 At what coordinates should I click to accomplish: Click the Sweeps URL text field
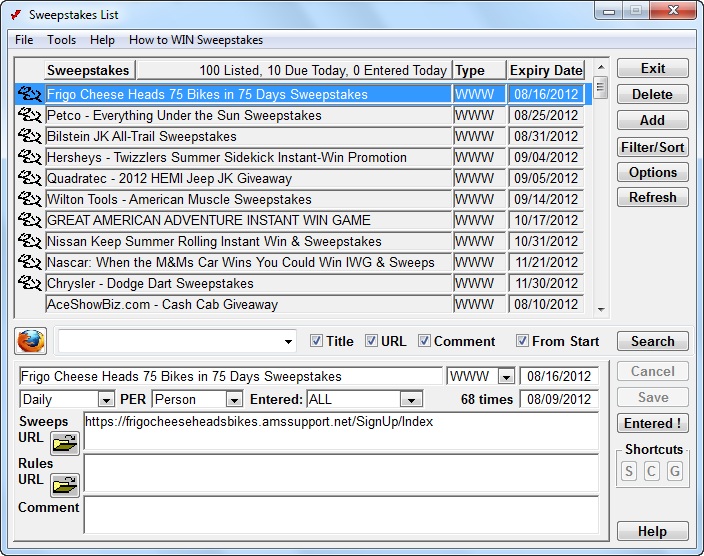point(341,431)
